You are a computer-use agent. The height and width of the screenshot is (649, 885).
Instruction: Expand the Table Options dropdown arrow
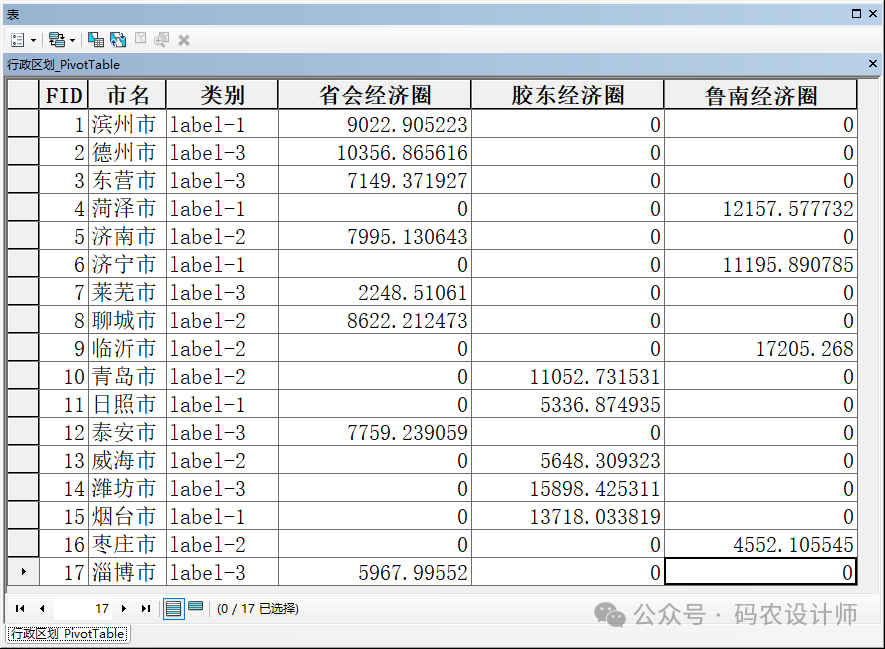click(x=33, y=40)
